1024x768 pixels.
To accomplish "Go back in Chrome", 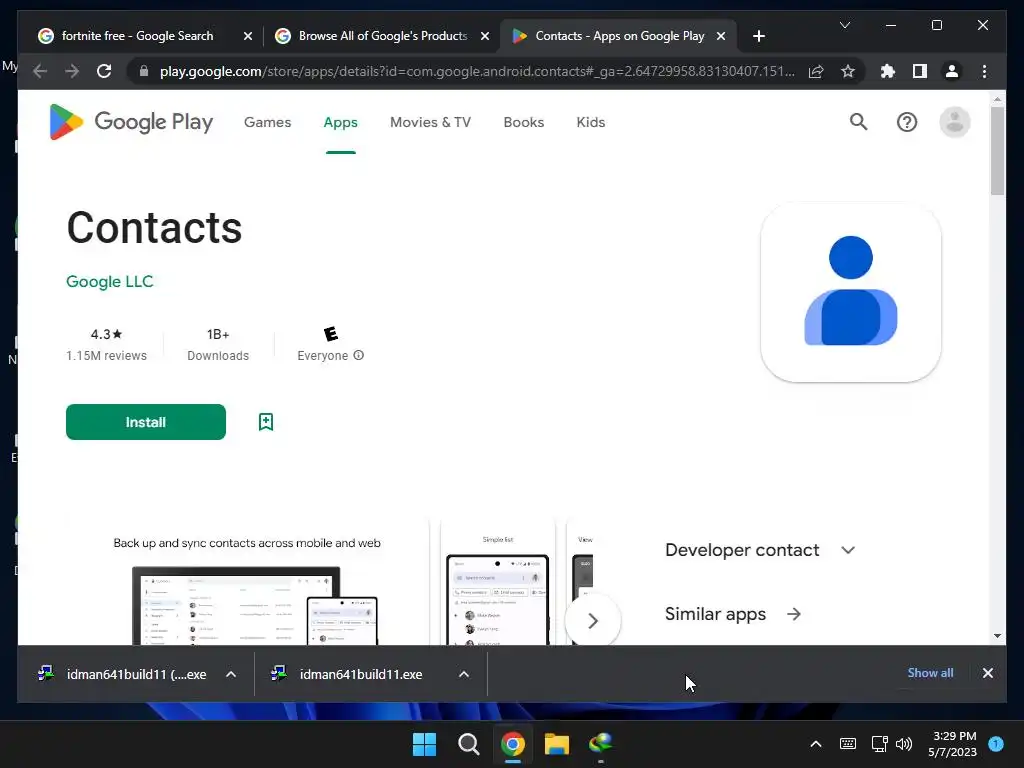I will point(40,71).
